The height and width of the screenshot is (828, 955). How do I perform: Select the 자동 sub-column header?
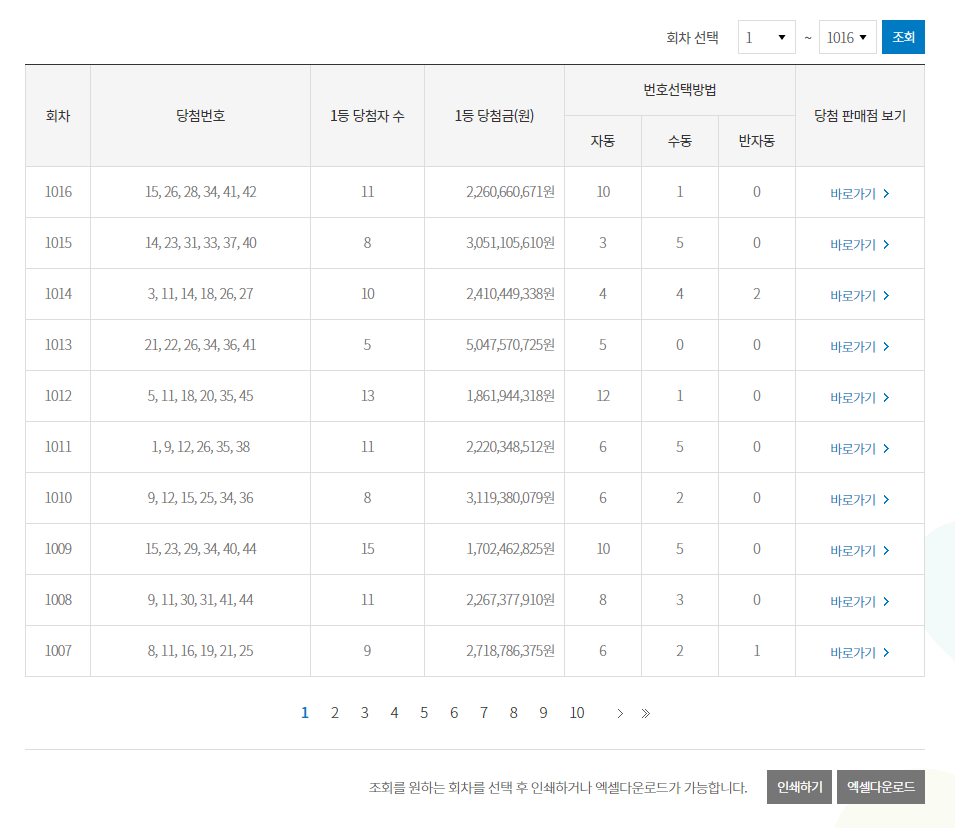(603, 141)
